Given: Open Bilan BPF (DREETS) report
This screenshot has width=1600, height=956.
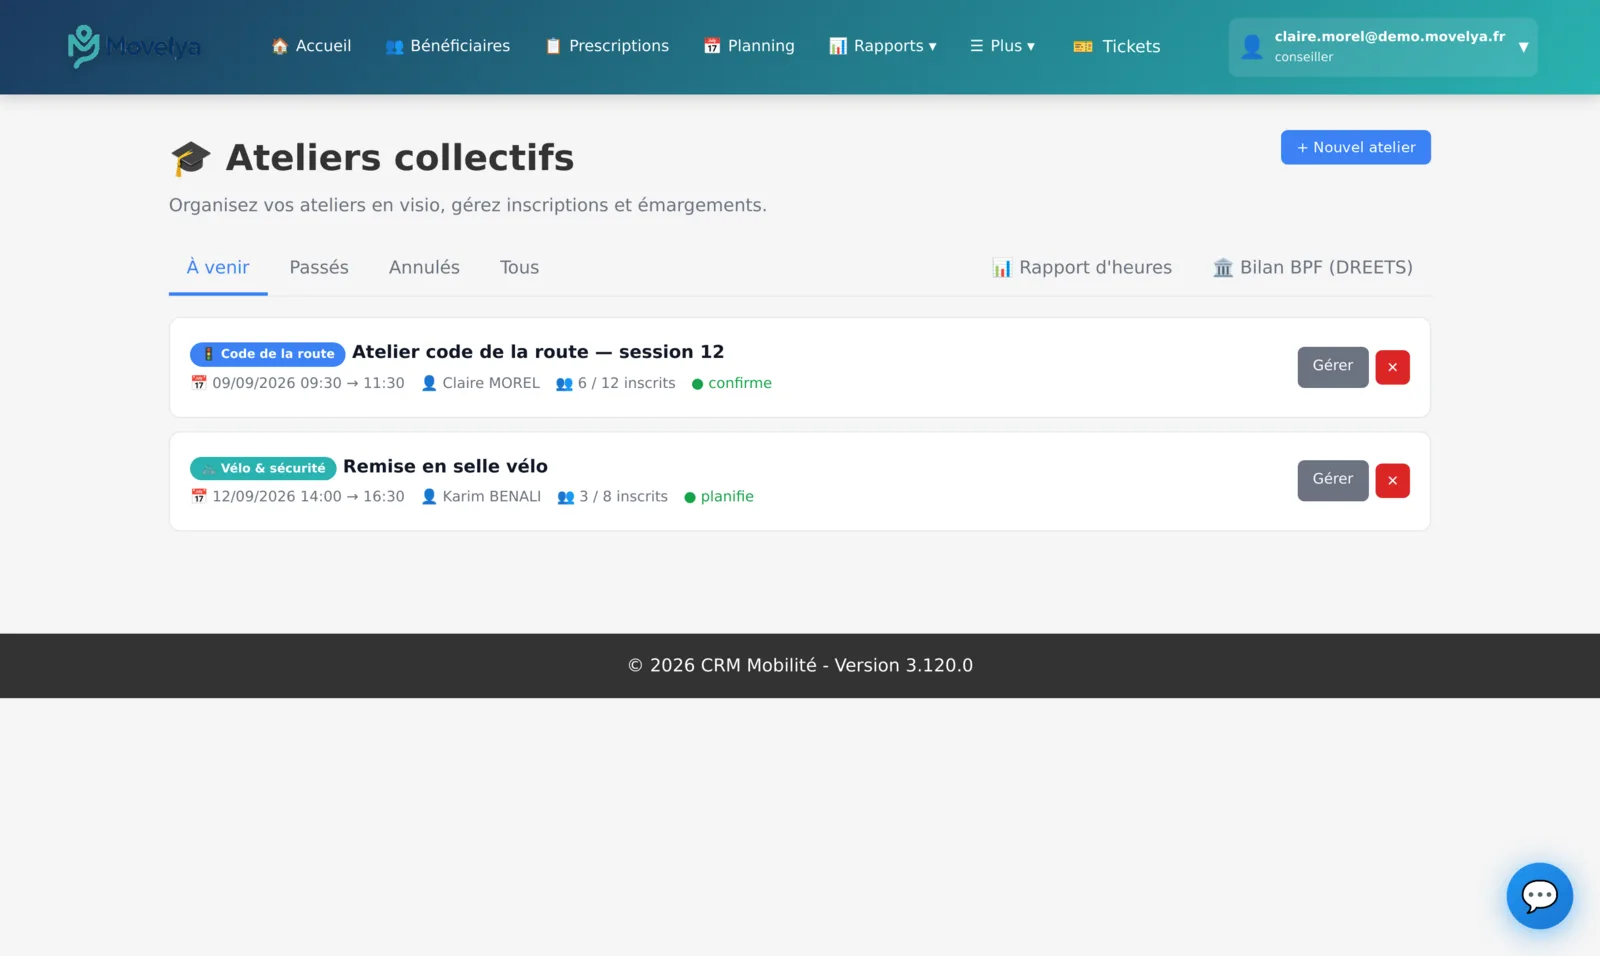Looking at the screenshot, I should [x=1313, y=268].
